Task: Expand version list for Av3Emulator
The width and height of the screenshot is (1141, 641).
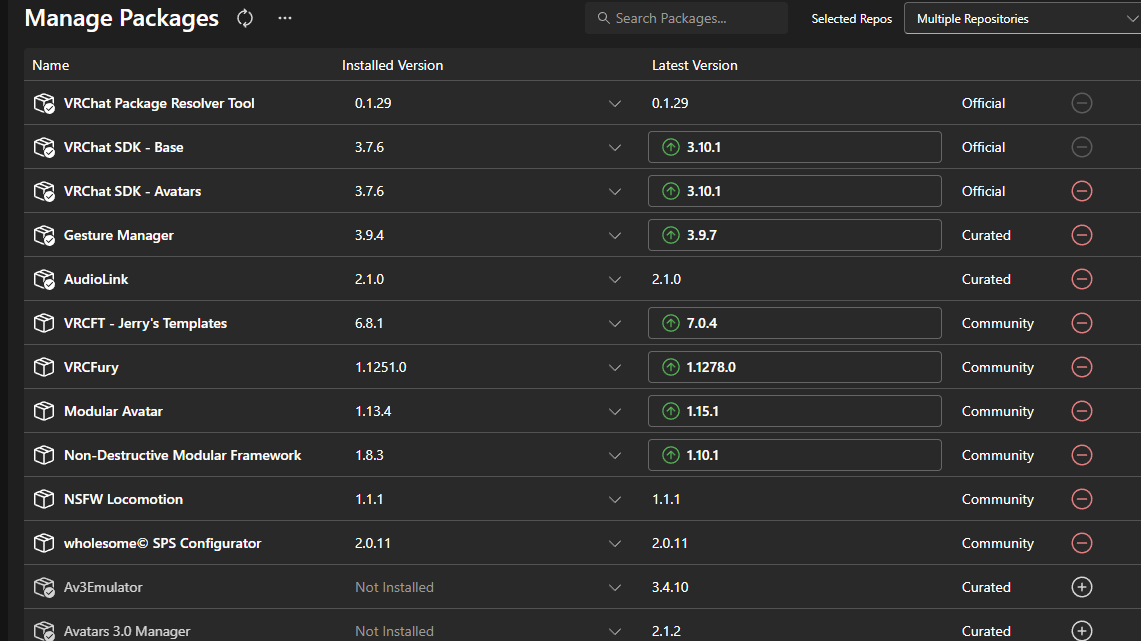Action: click(x=615, y=588)
